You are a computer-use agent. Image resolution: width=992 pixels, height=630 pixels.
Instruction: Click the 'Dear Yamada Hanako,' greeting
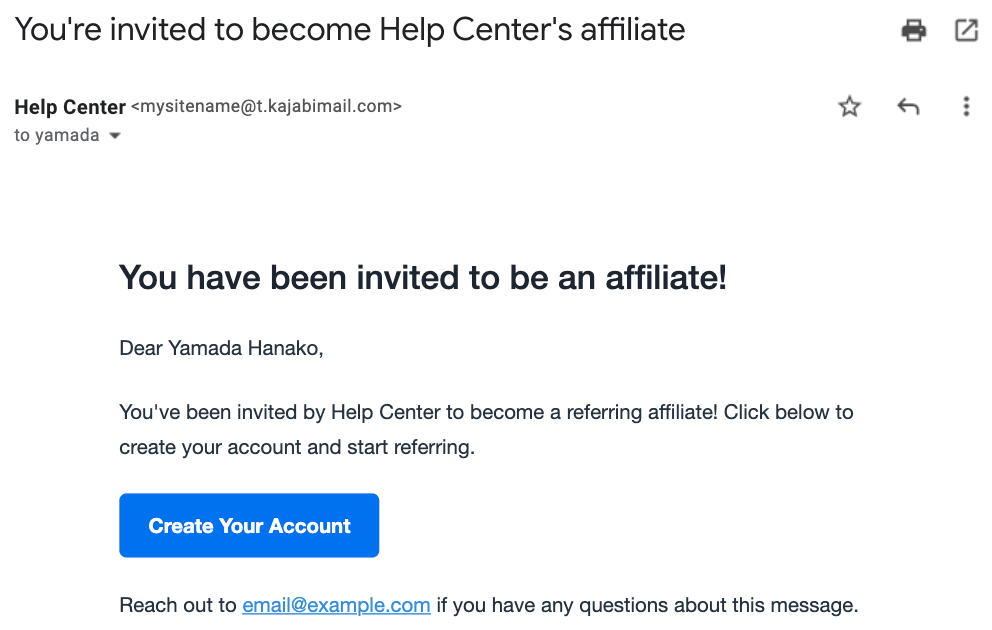coord(221,349)
